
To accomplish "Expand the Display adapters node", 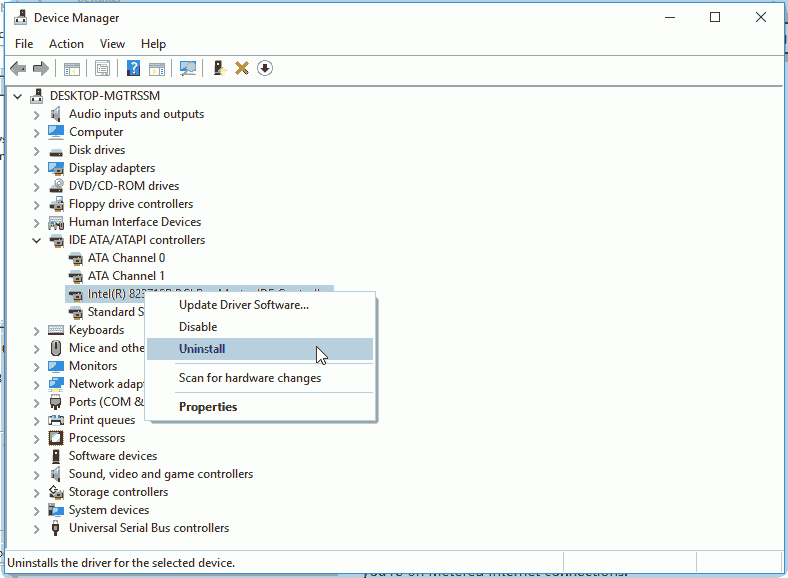I will point(36,169).
